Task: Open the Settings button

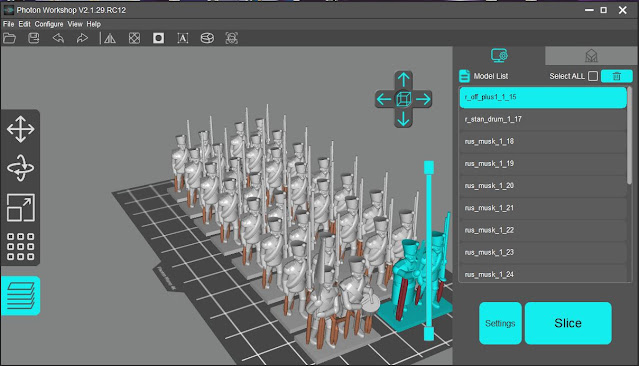Action: [500, 323]
